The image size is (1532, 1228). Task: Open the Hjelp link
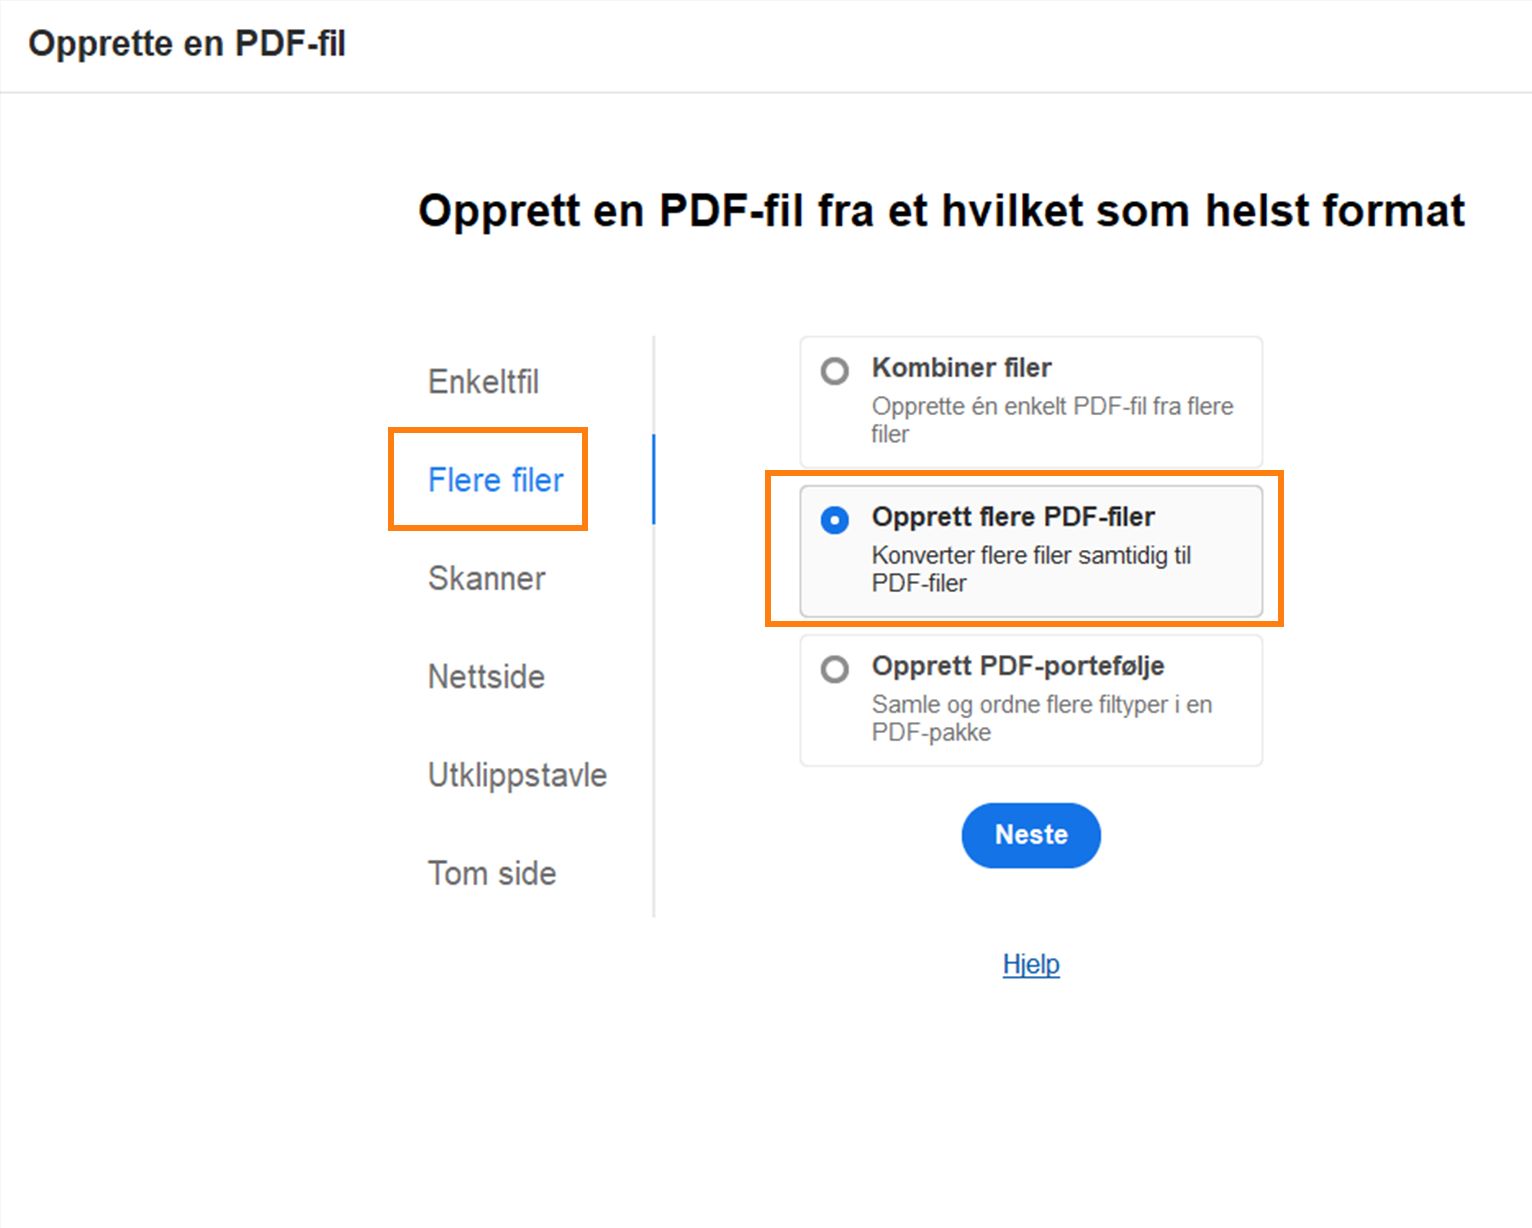tap(1031, 964)
